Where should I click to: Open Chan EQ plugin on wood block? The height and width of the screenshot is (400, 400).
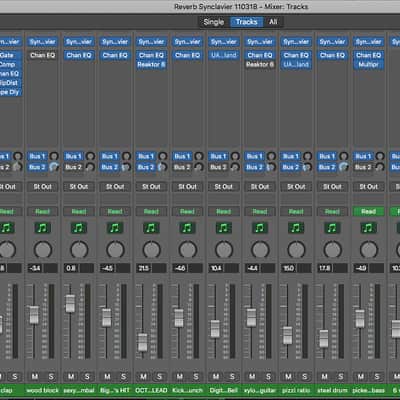tap(42, 55)
